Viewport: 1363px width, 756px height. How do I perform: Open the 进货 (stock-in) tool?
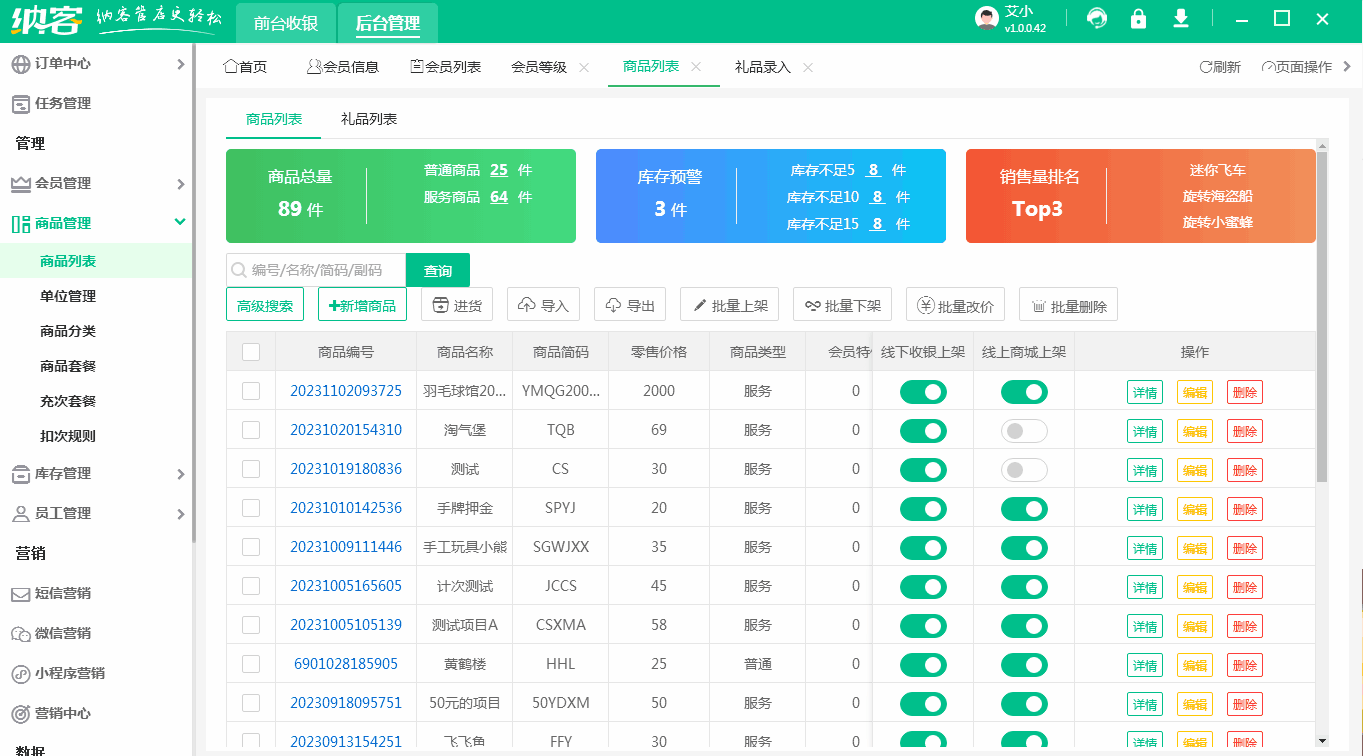[456, 304]
